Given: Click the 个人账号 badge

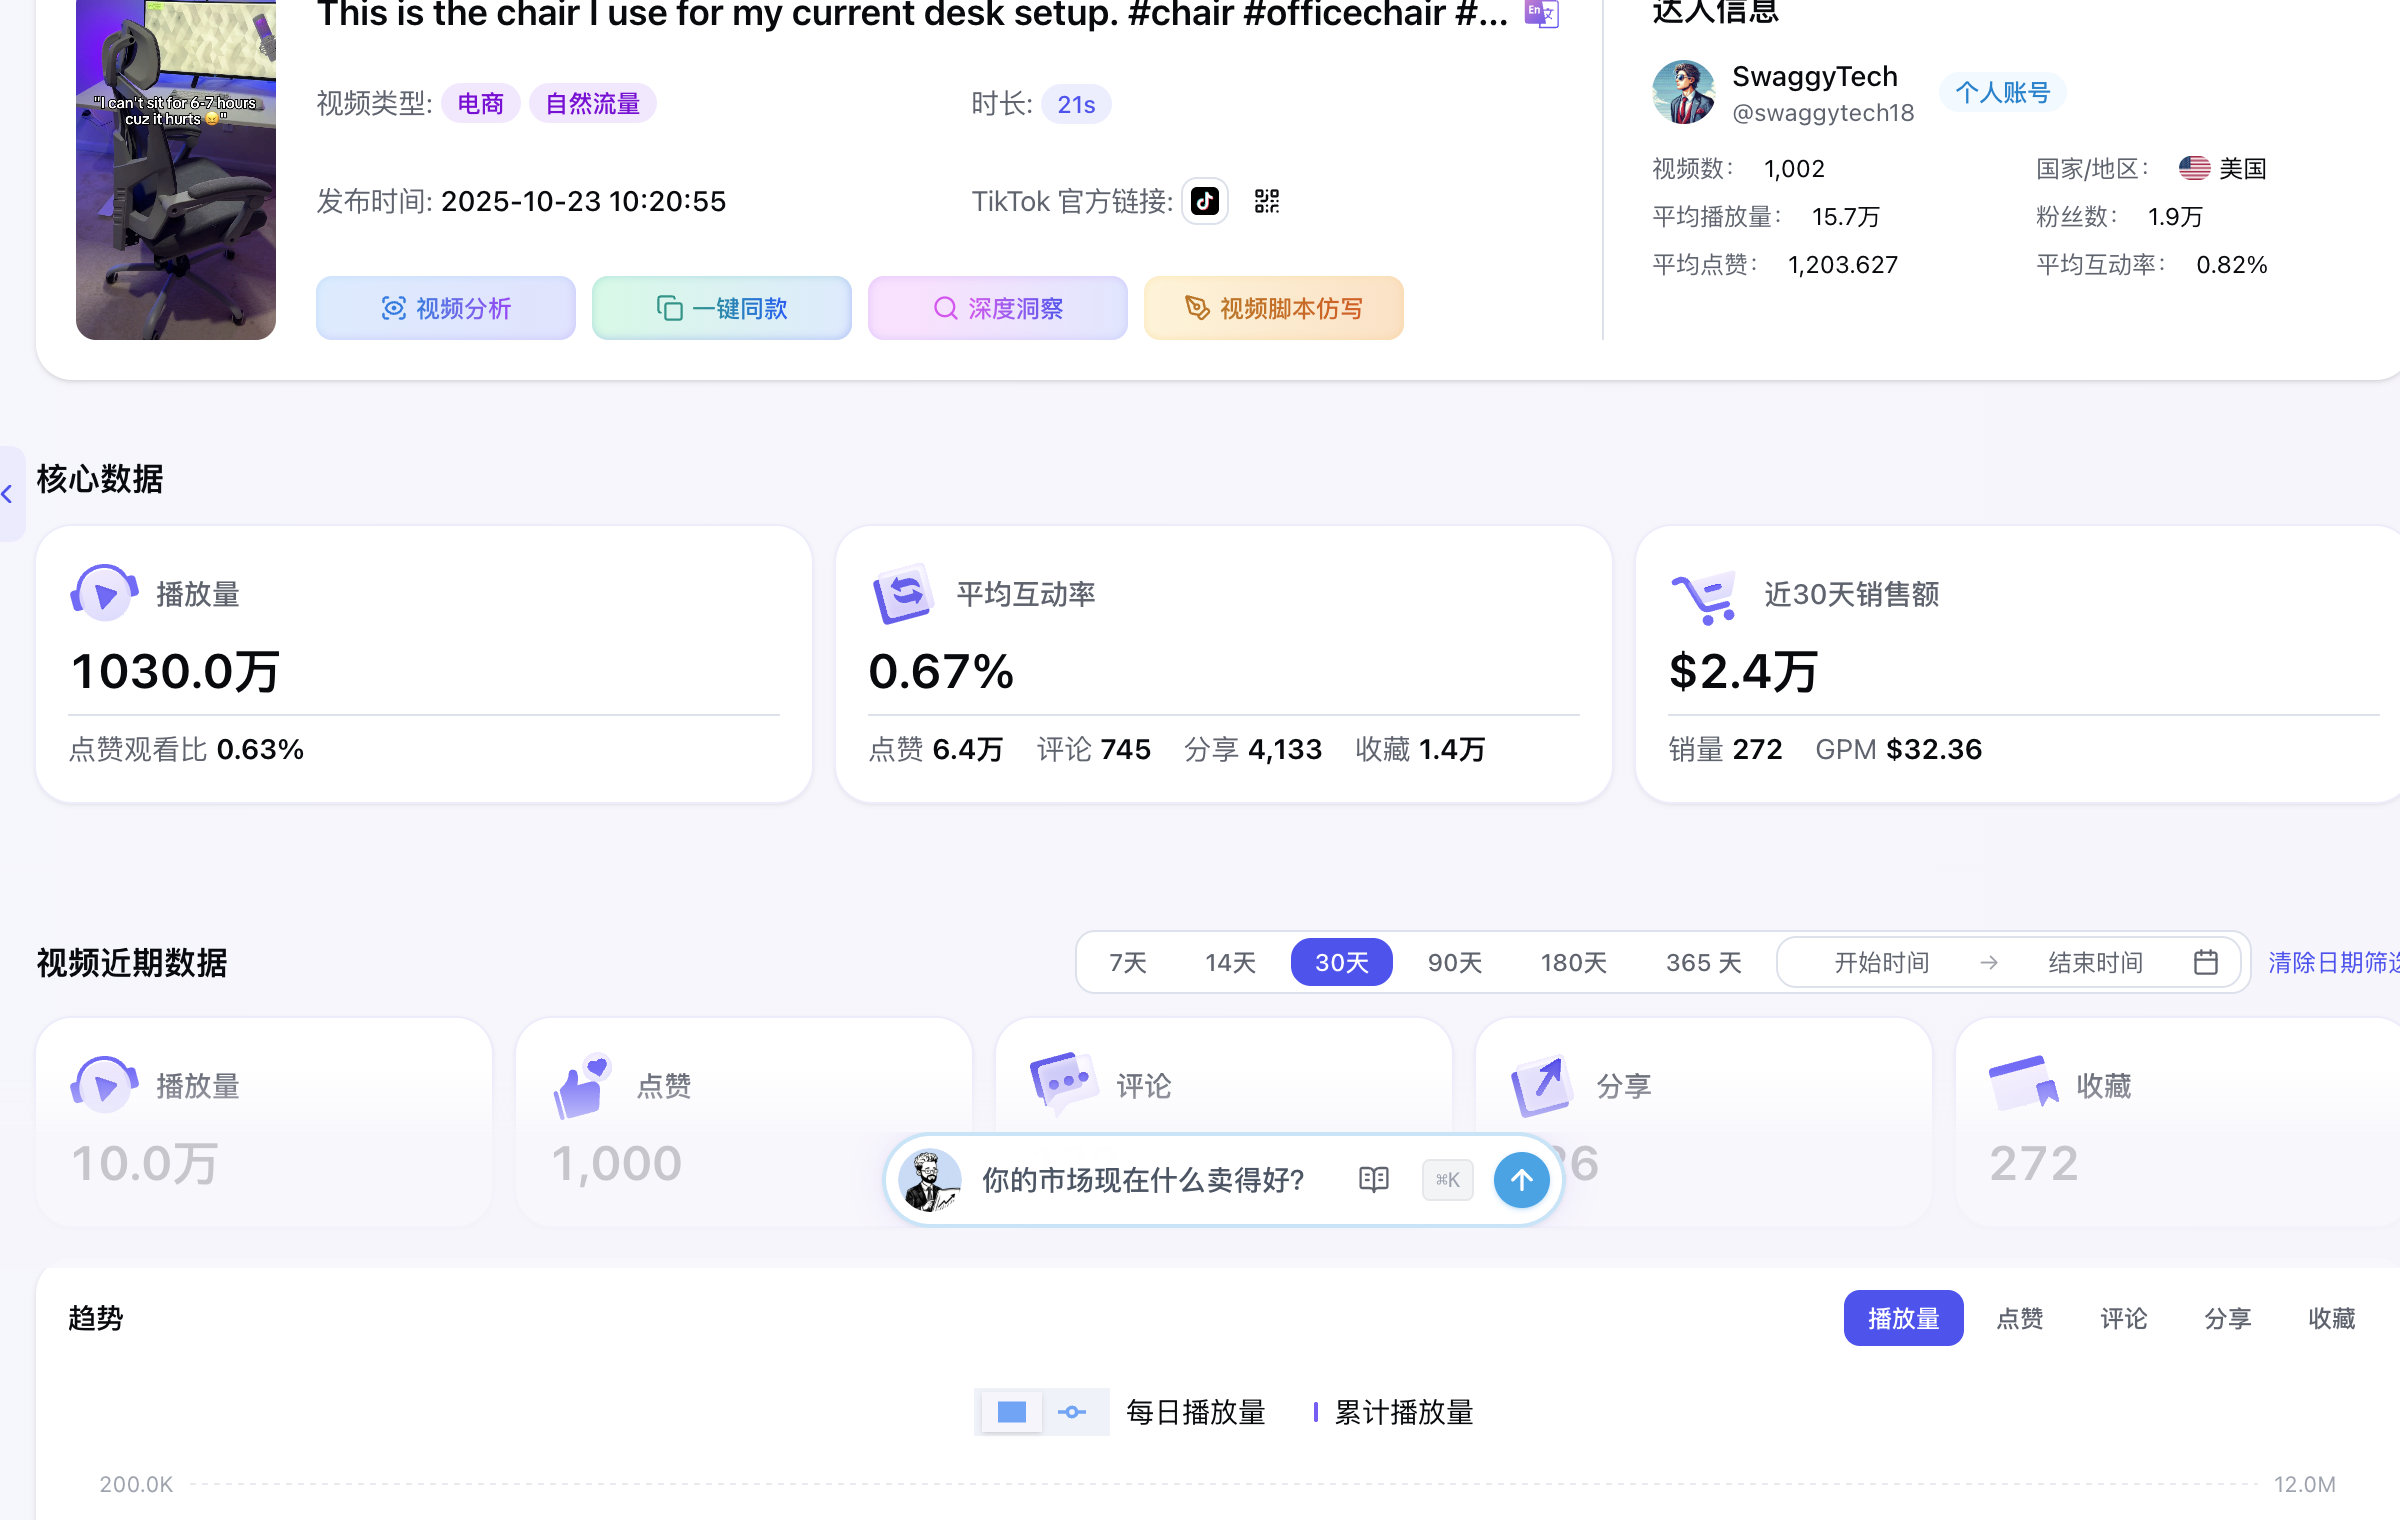Looking at the screenshot, I should (x=2003, y=92).
